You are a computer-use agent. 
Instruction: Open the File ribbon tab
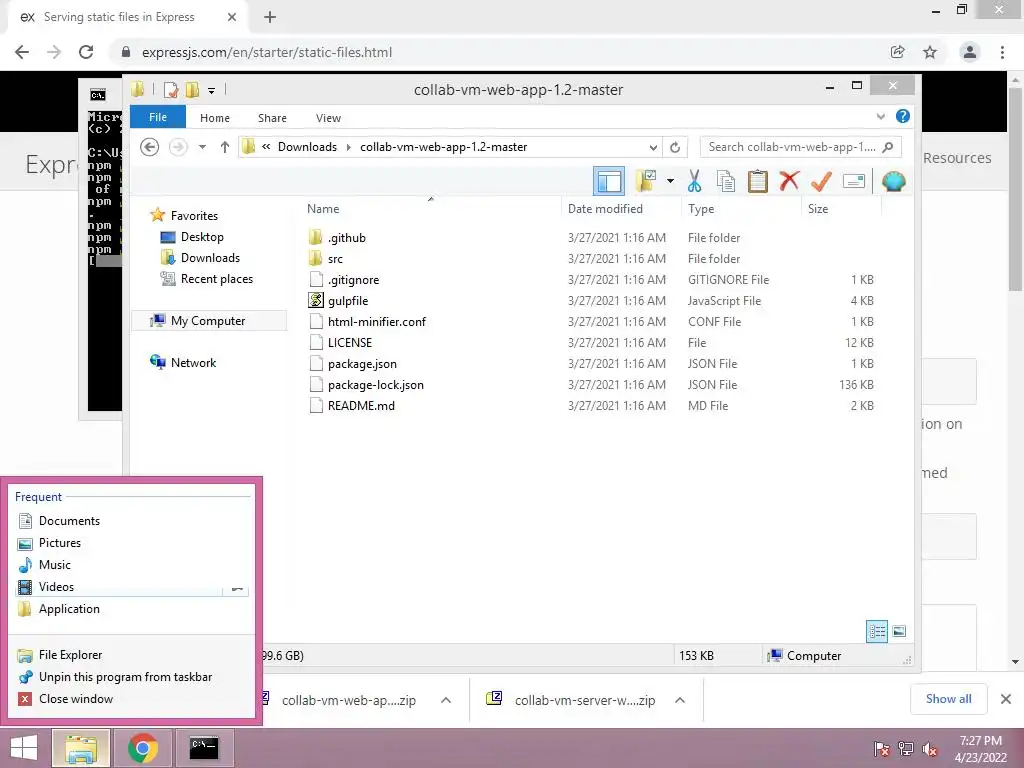157,117
